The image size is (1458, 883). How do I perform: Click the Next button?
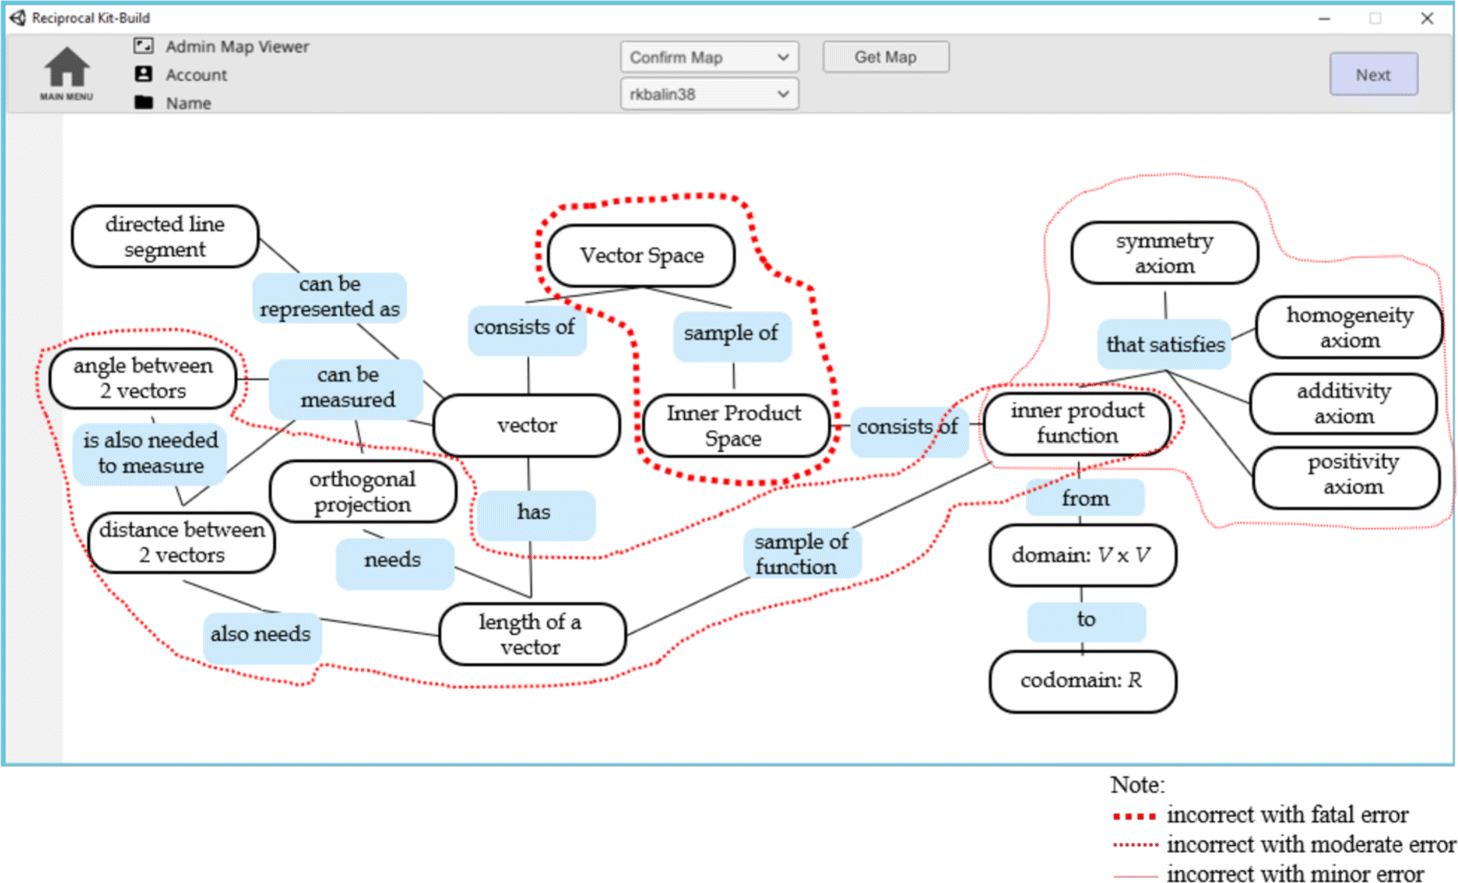point(1373,74)
